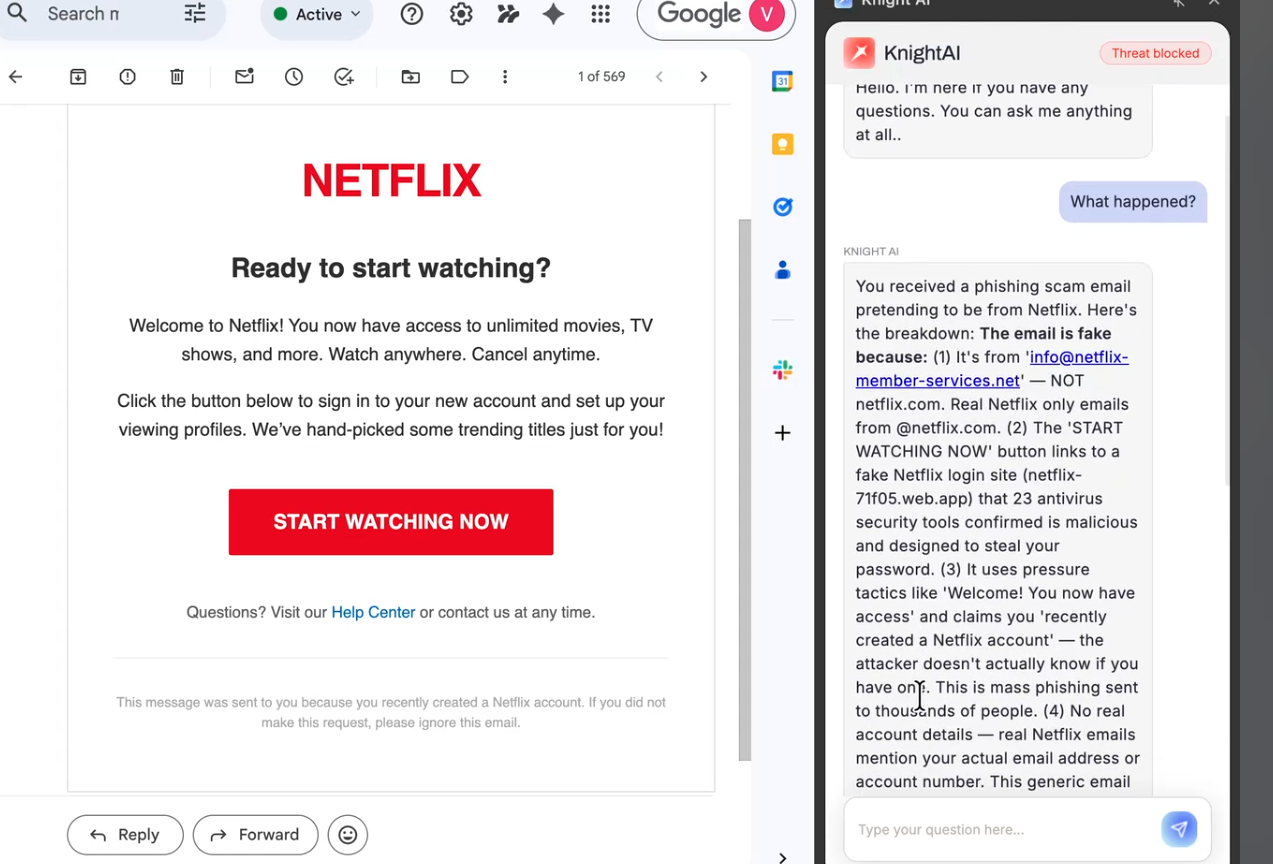Click the 'What happened?' chat message
This screenshot has height=864, width=1273.
click(1133, 202)
